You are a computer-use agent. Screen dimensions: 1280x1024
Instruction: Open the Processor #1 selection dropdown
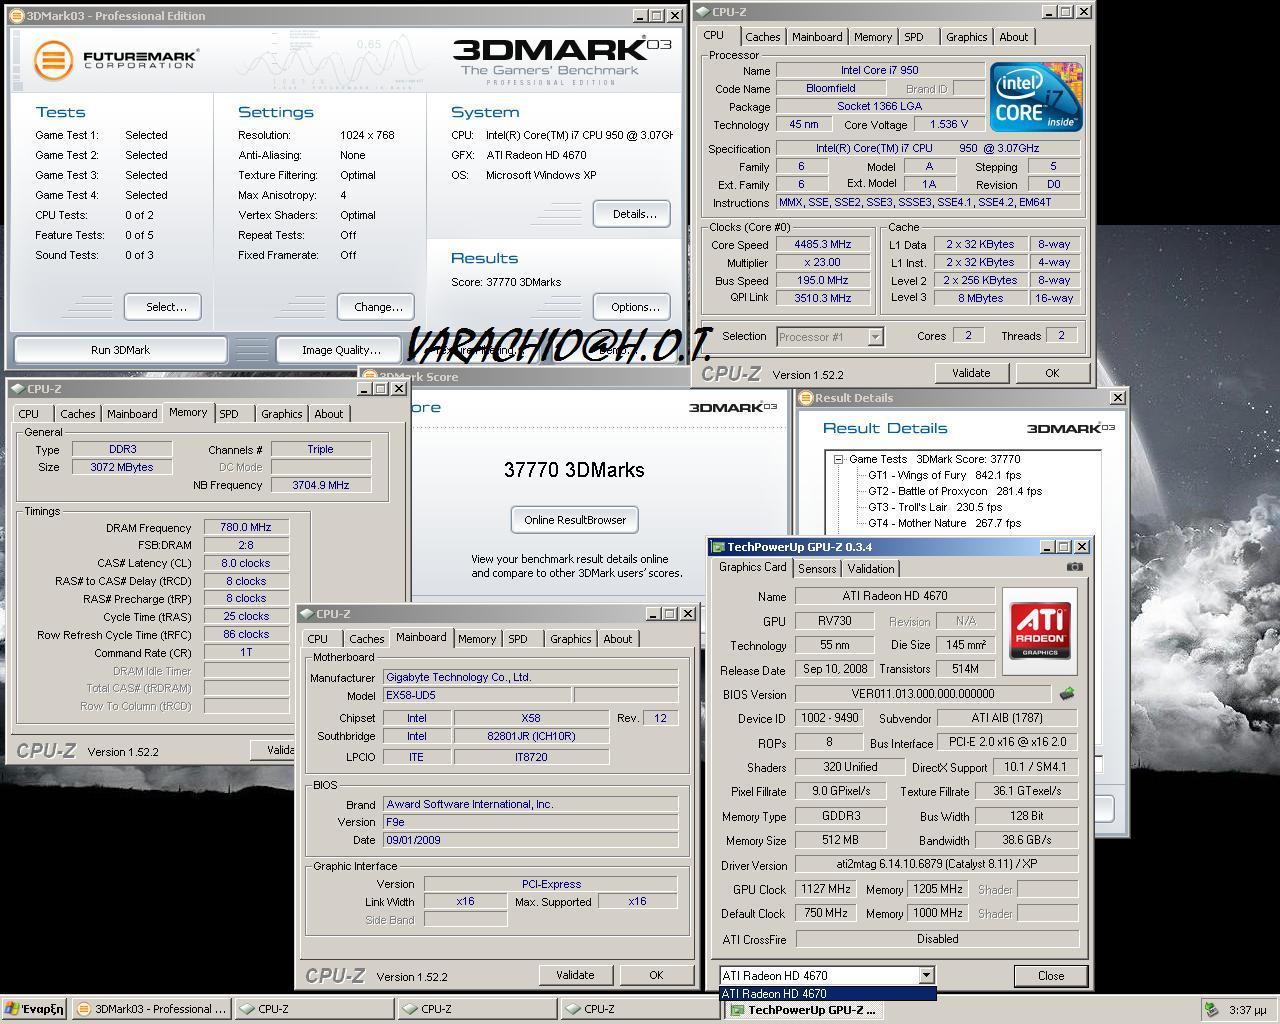(875, 337)
